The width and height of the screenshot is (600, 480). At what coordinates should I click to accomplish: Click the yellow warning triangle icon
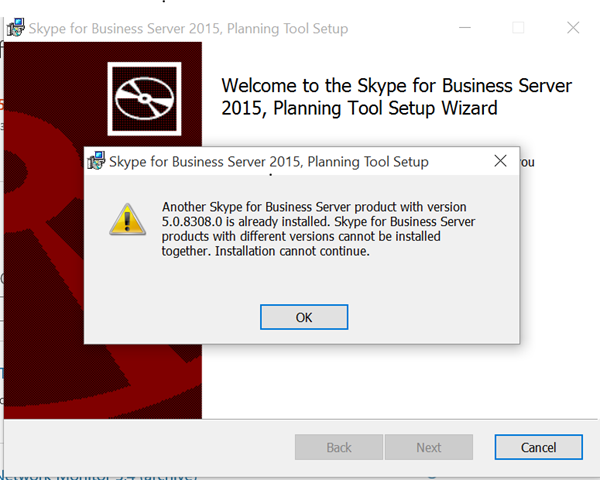[x=127, y=220]
